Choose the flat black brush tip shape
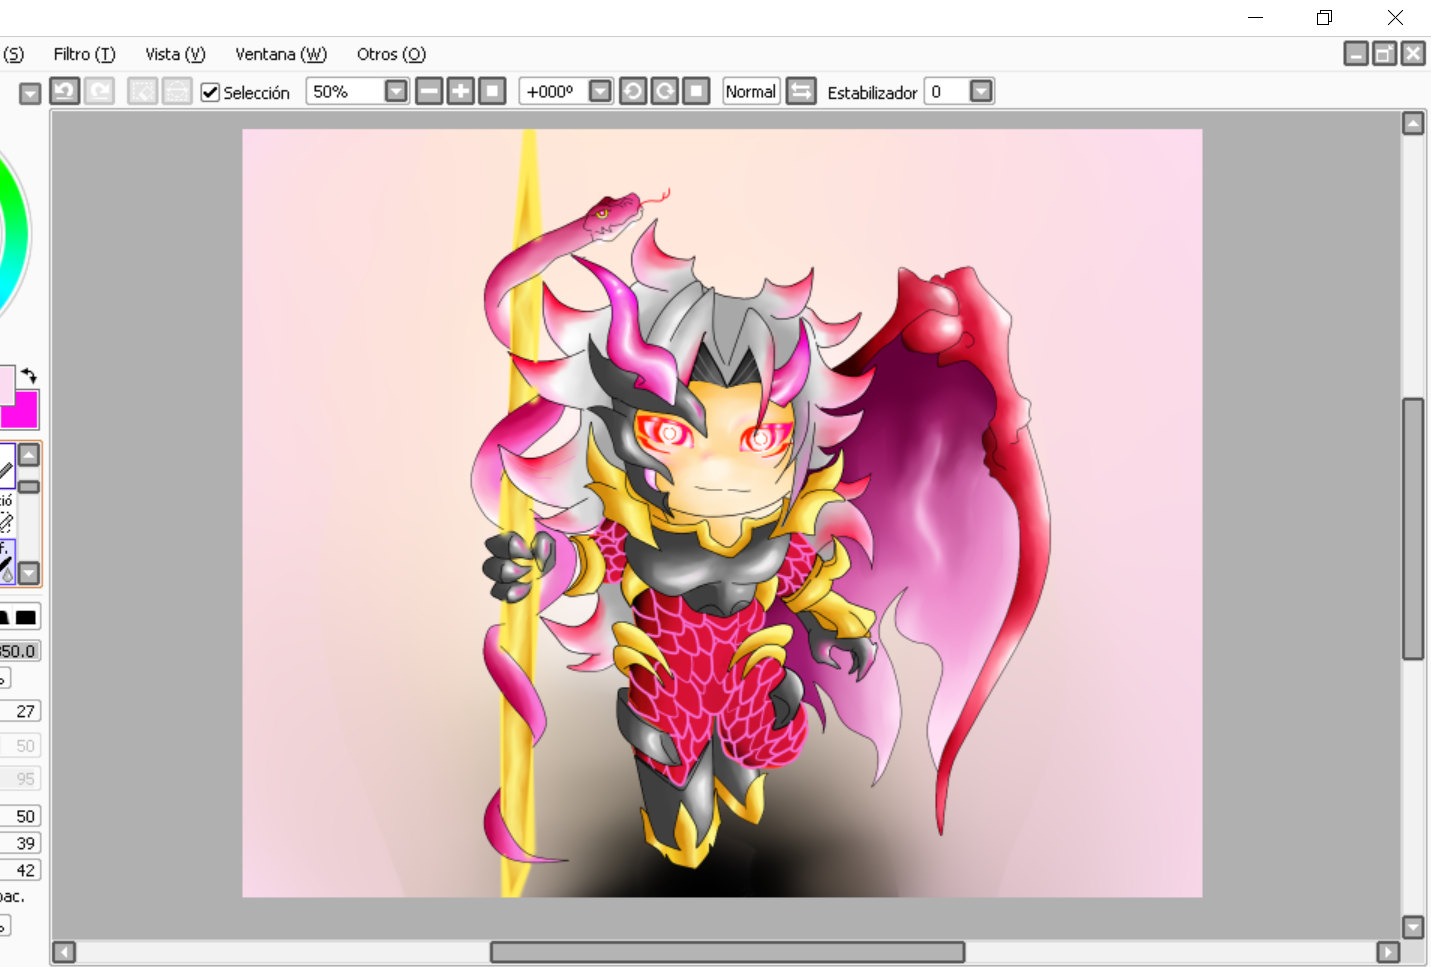This screenshot has height=967, width=1431. [26, 617]
